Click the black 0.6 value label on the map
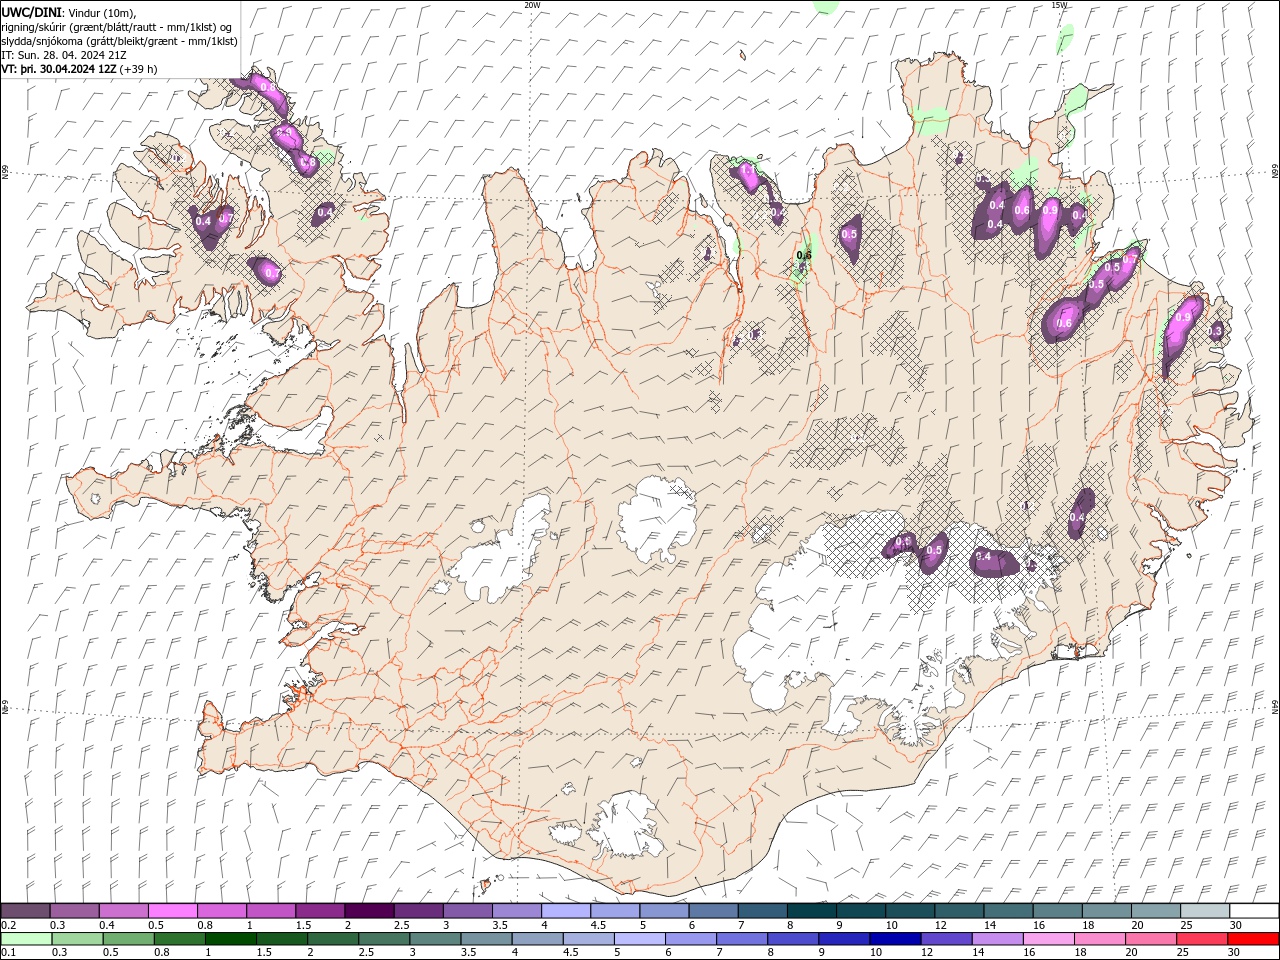Image resolution: width=1280 pixels, height=960 pixels. point(804,256)
